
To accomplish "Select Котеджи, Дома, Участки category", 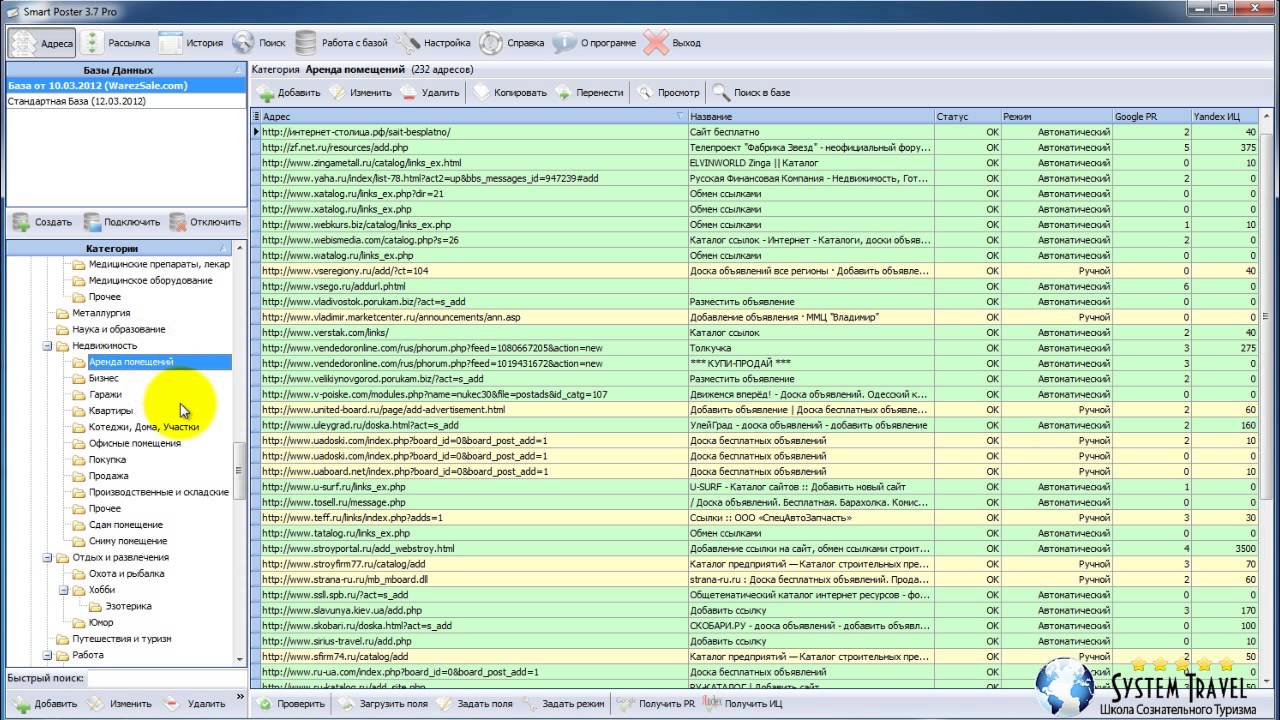I will [x=143, y=427].
